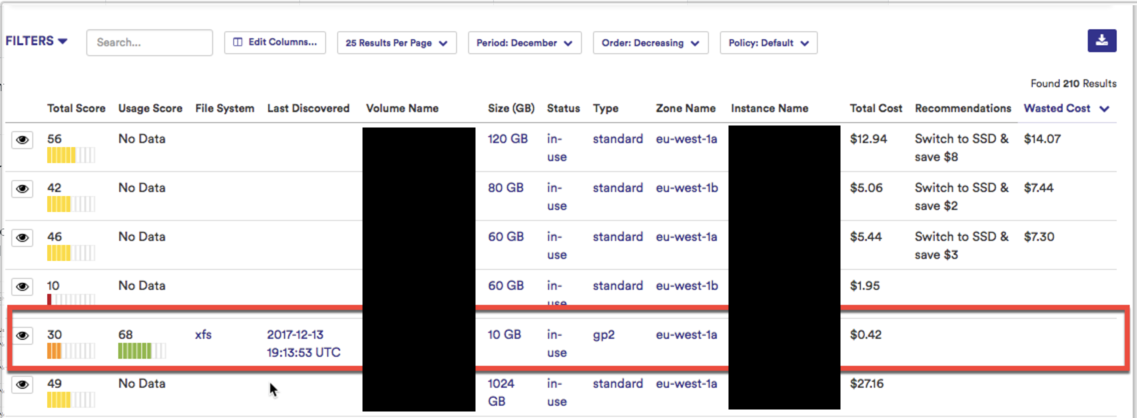Screen dimensions: 1137x418
Task: Click the Last Discovered column header
Action: (308, 108)
